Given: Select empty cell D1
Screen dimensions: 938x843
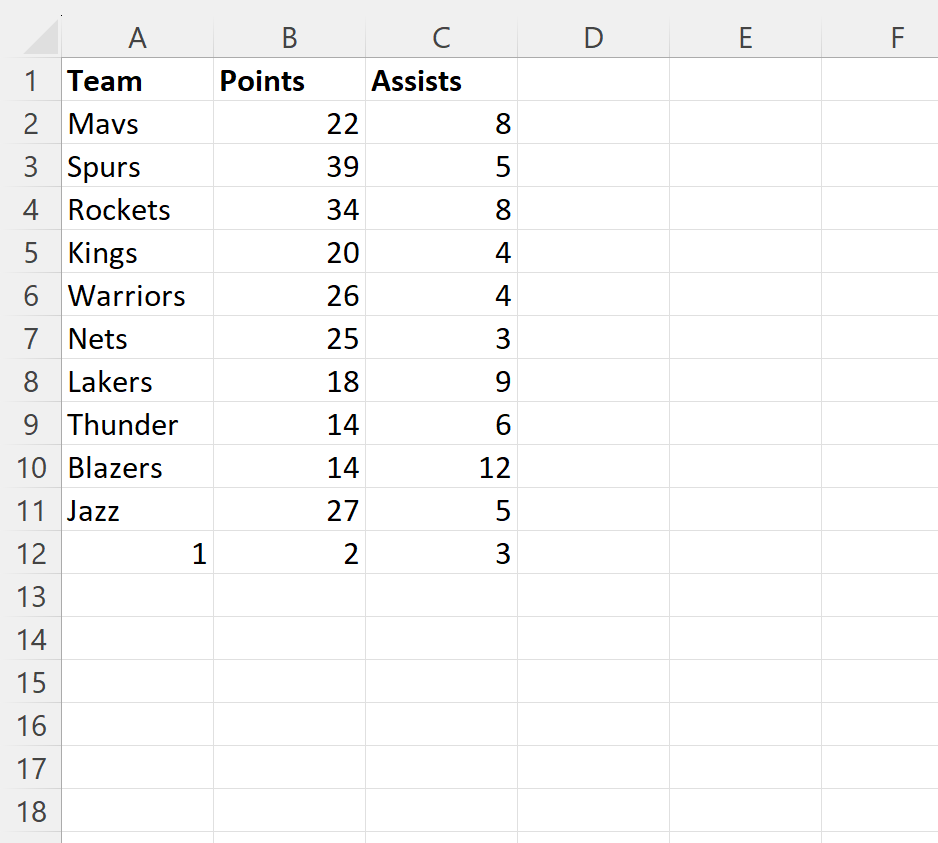Looking at the screenshot, I should click(x=593, y=81).
